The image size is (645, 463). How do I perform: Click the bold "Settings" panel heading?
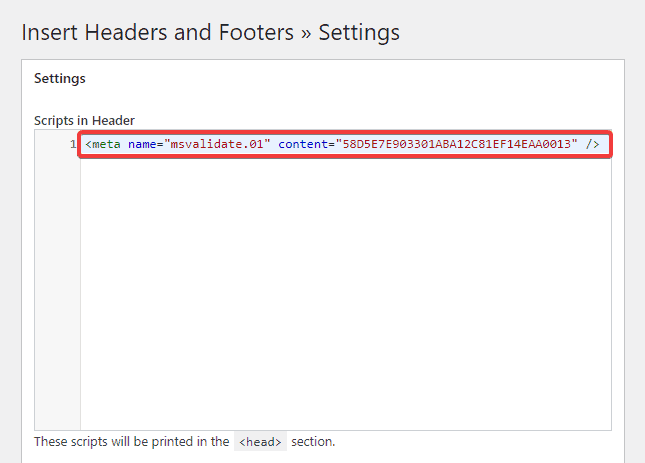coord(60,78)
